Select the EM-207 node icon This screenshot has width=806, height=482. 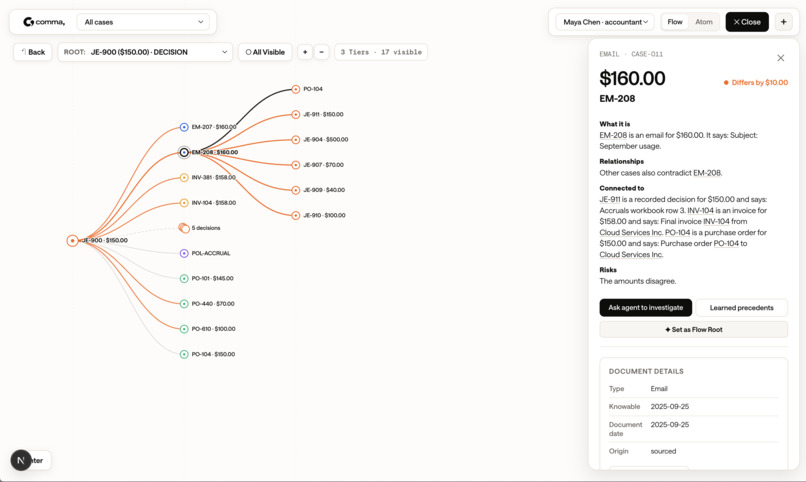184,127
